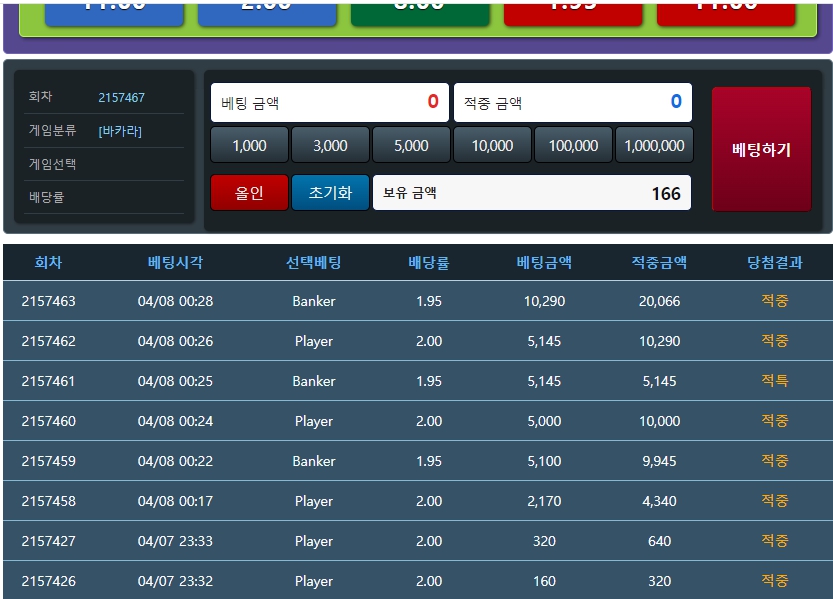The height and width of the screenshot is (599, 833).
Task: Click the round number 2157467 link
Action: coord(121,98)
